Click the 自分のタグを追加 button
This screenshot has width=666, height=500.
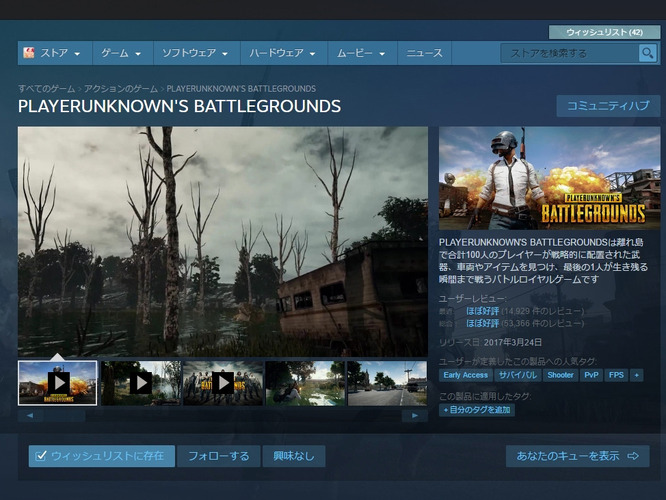pos(477,410)
